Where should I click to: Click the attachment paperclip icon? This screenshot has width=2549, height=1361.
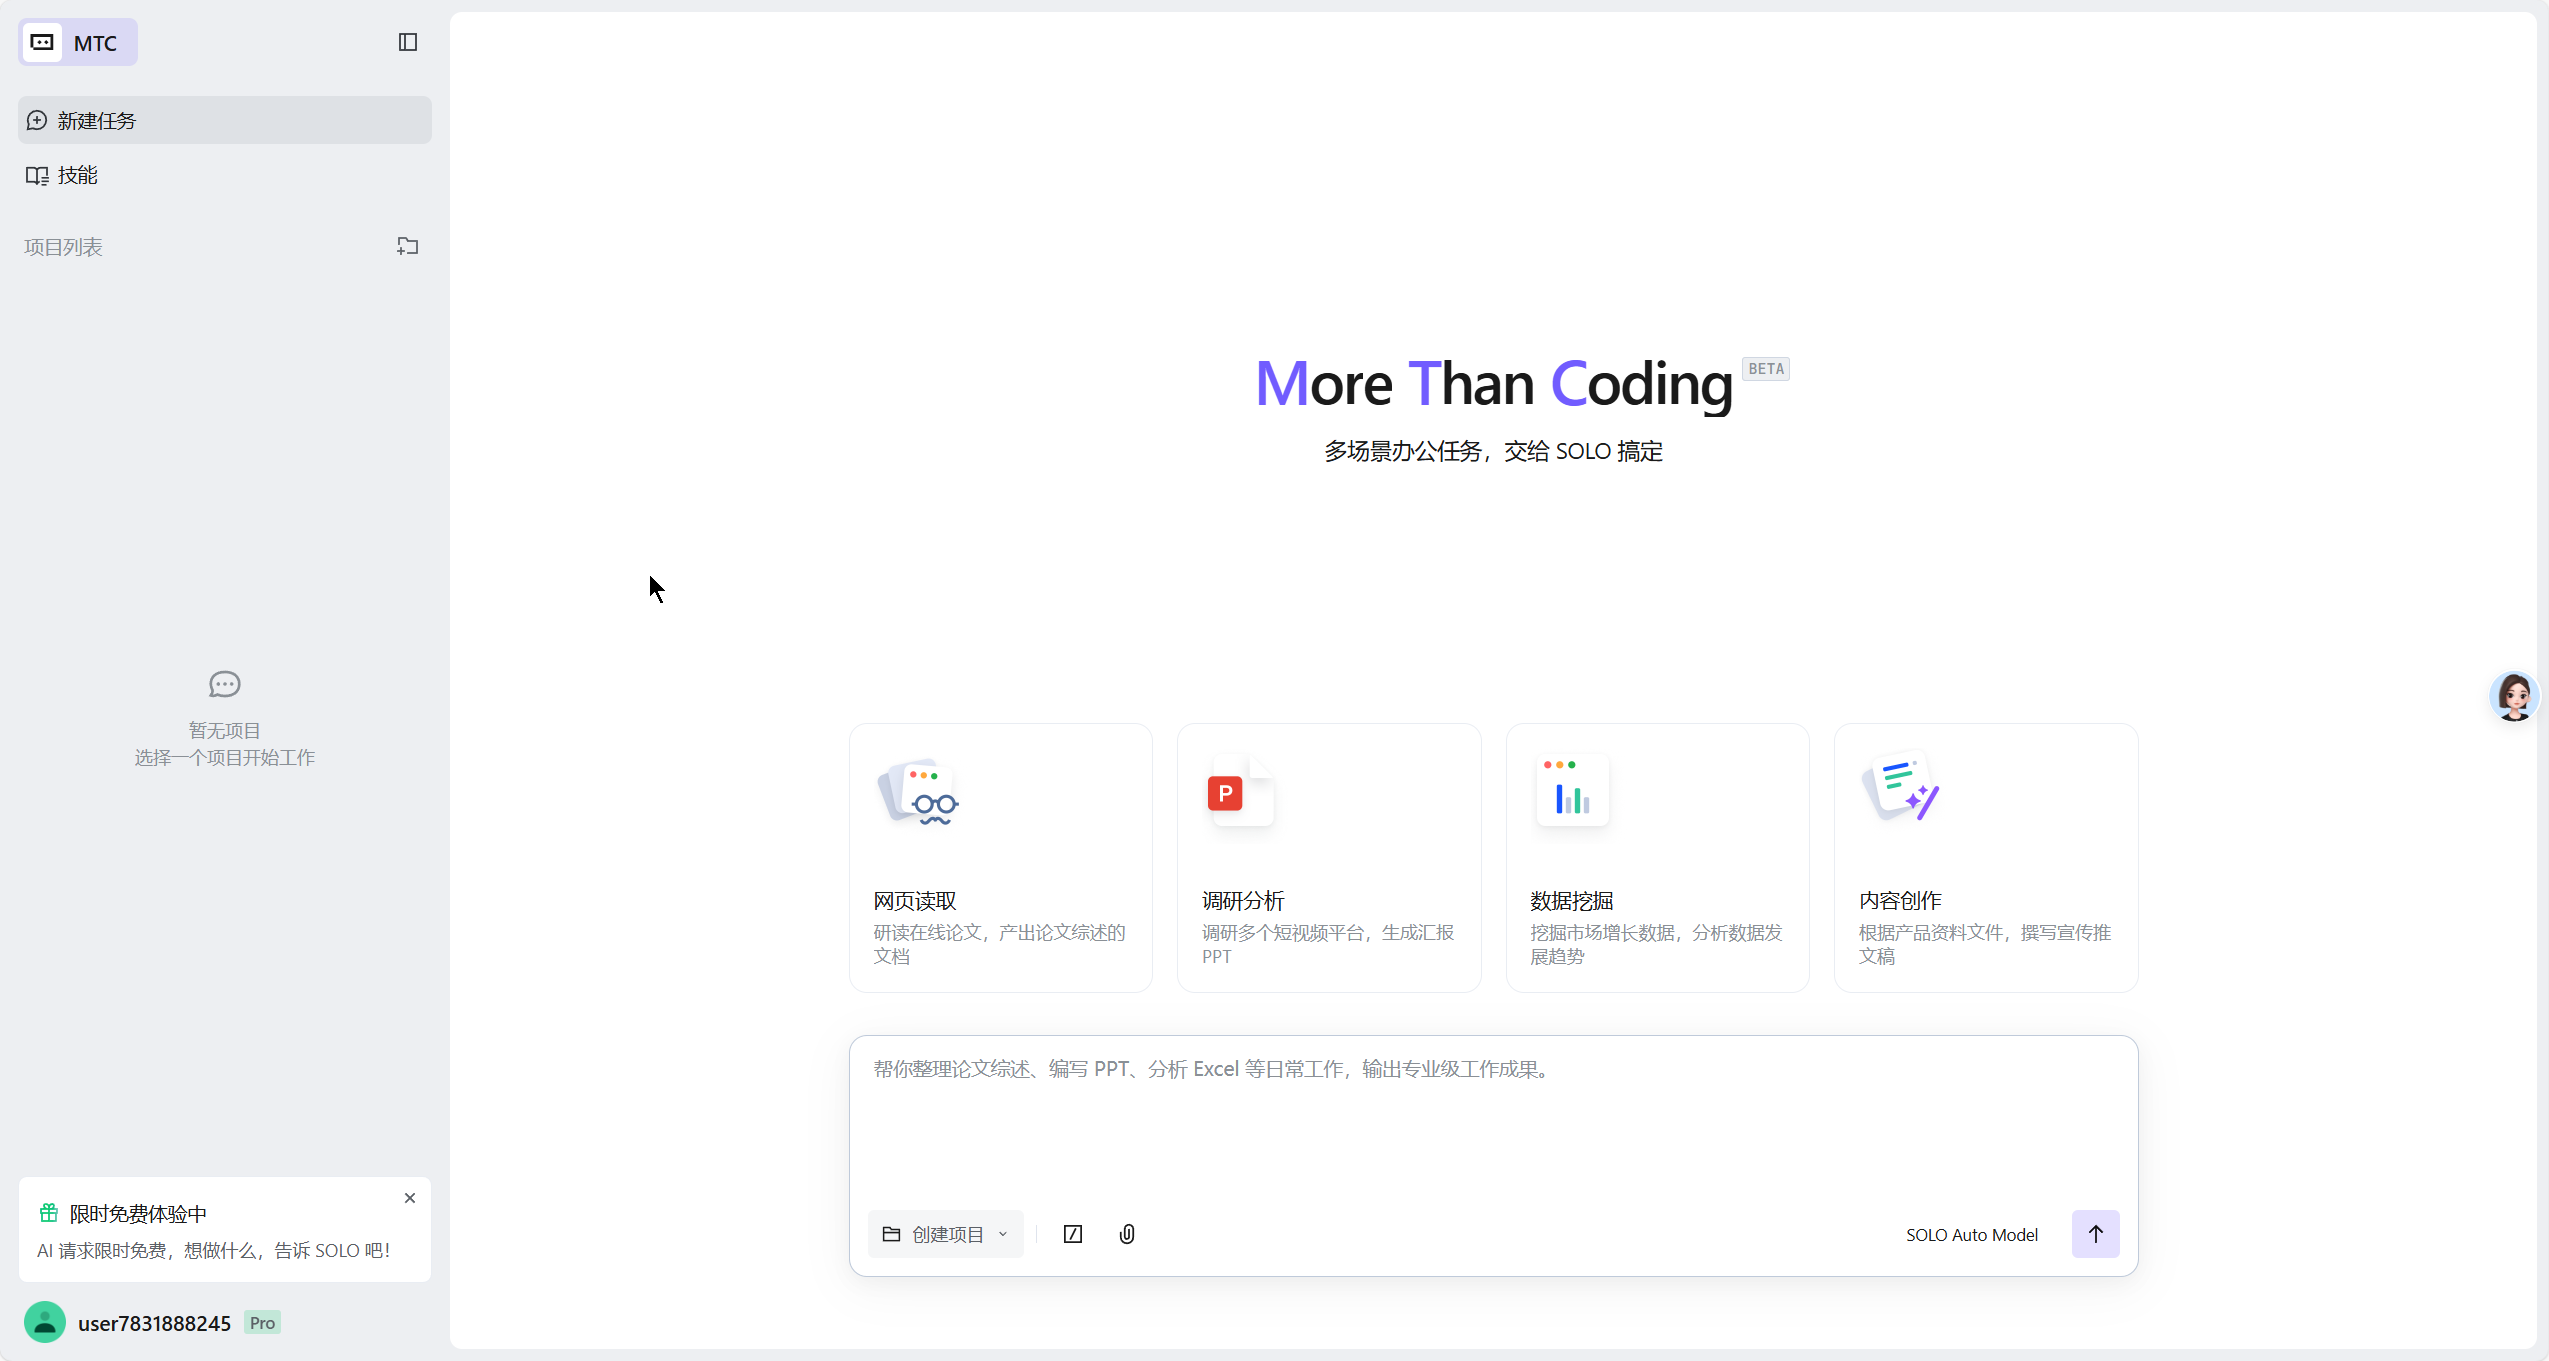(1127, 1234)
